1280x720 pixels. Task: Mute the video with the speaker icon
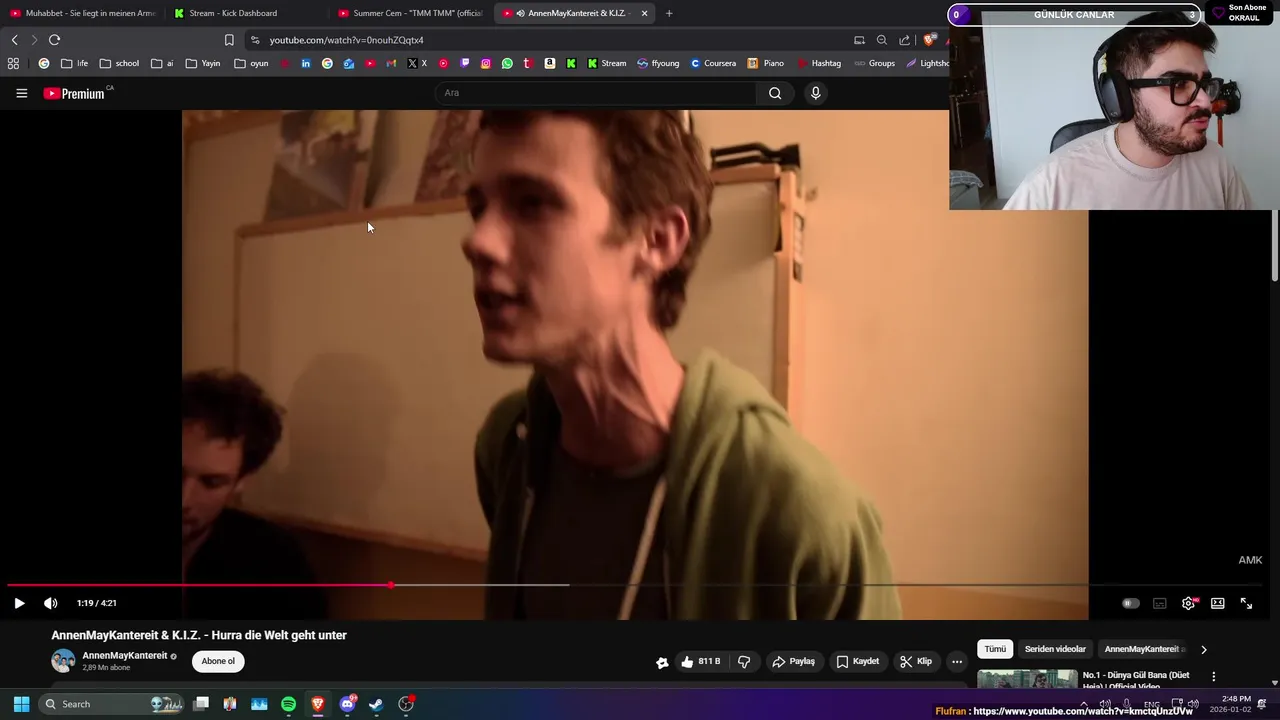(x=50, y=603)
